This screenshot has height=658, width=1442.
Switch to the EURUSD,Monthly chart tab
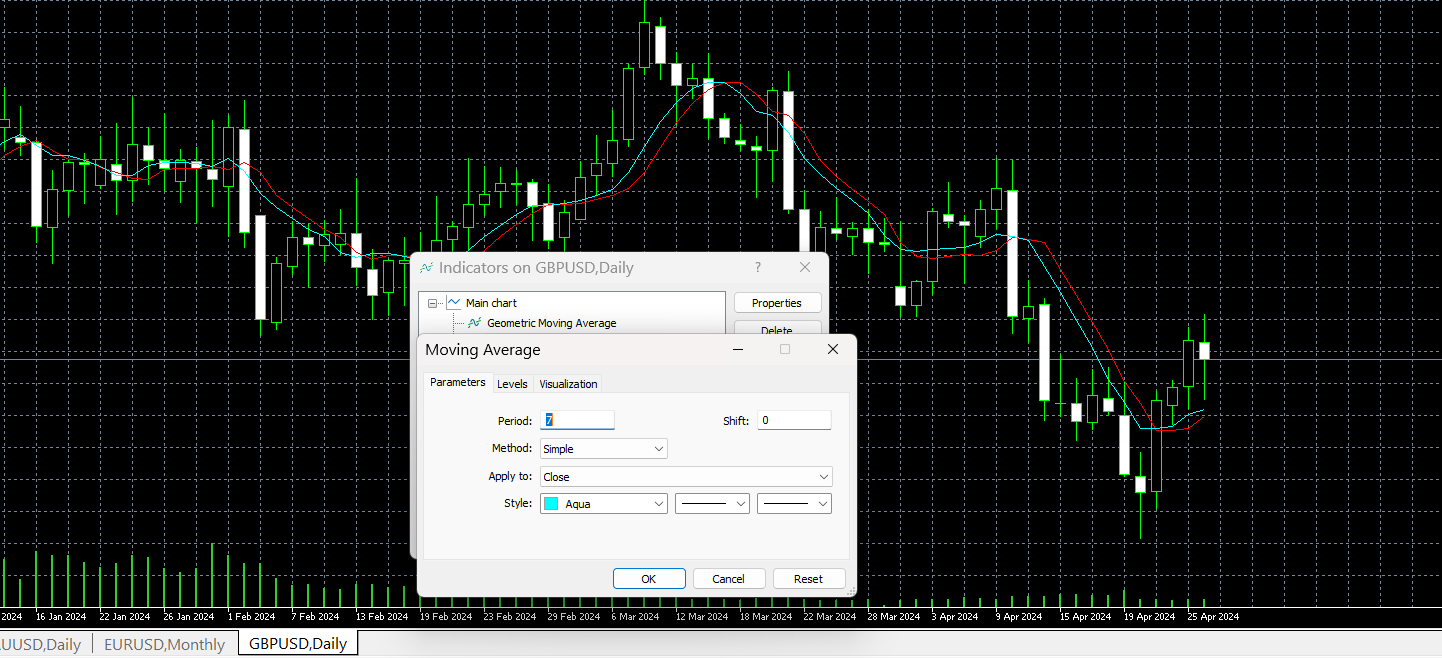(164, 644)
